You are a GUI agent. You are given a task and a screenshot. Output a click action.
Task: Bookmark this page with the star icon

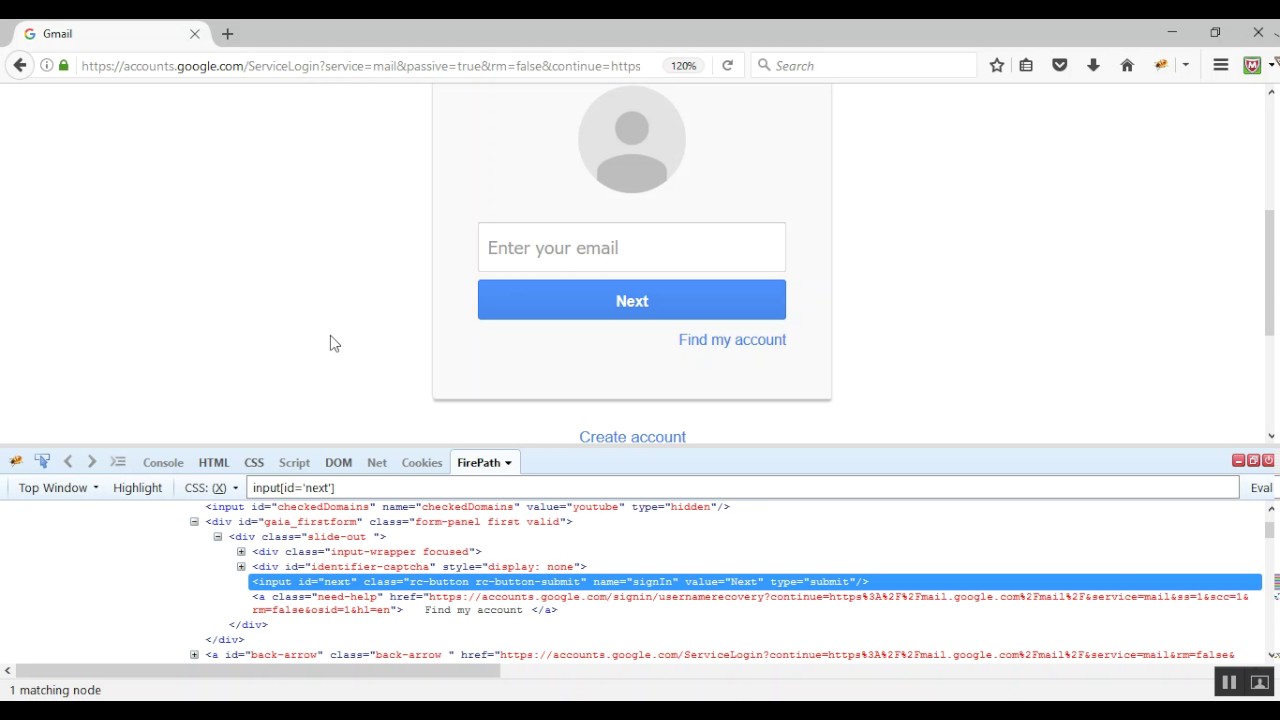[x=997, y=65]
